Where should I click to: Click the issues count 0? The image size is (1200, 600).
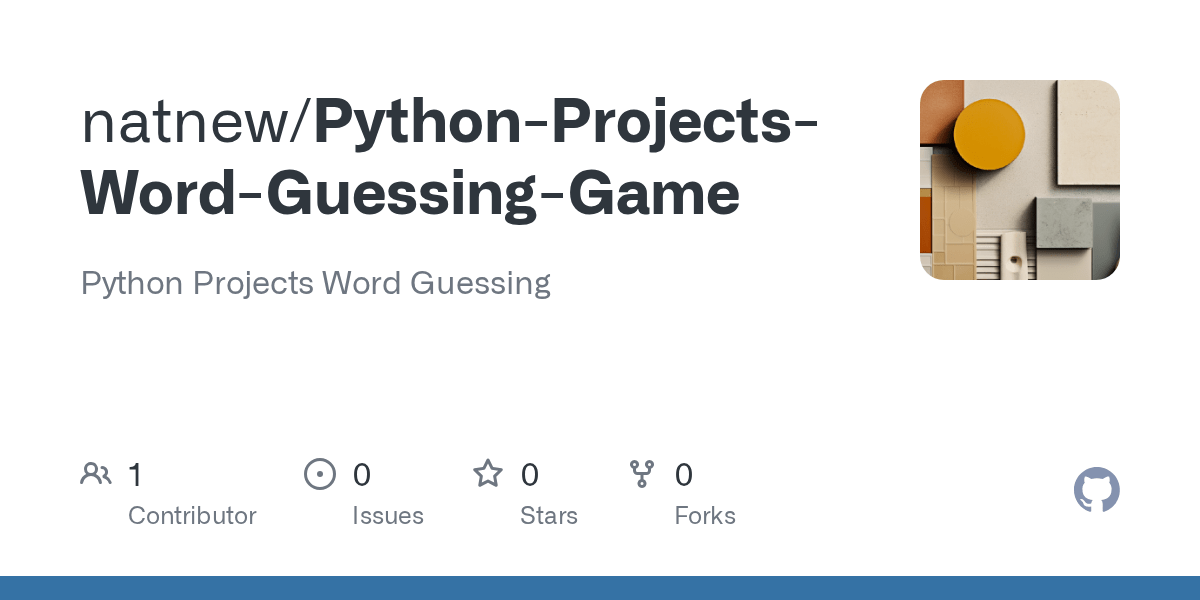(x=362, y=475)
